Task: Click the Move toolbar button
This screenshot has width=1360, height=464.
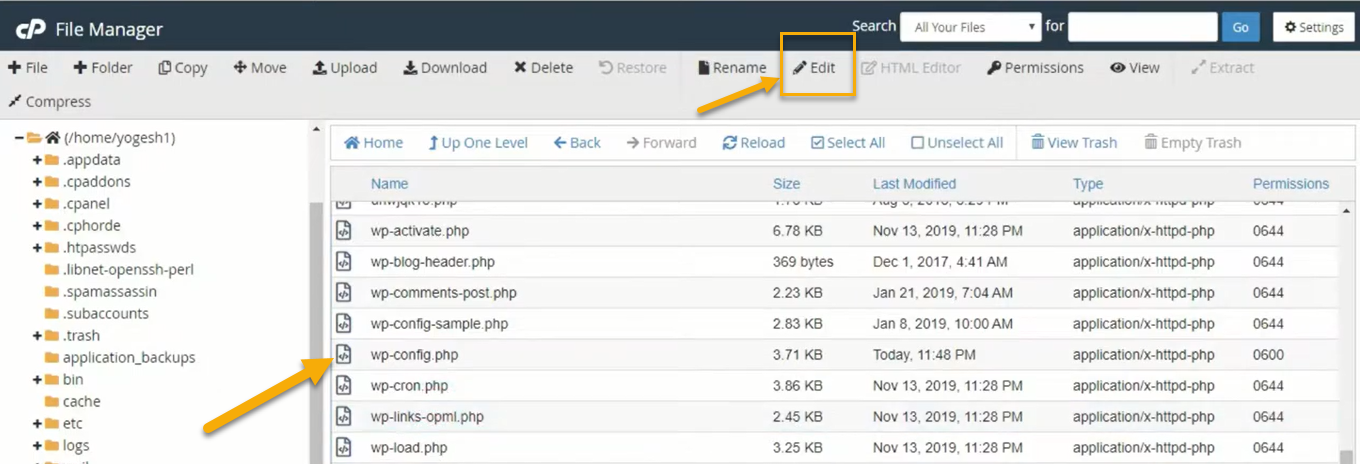Action: [x=260, y=68]
